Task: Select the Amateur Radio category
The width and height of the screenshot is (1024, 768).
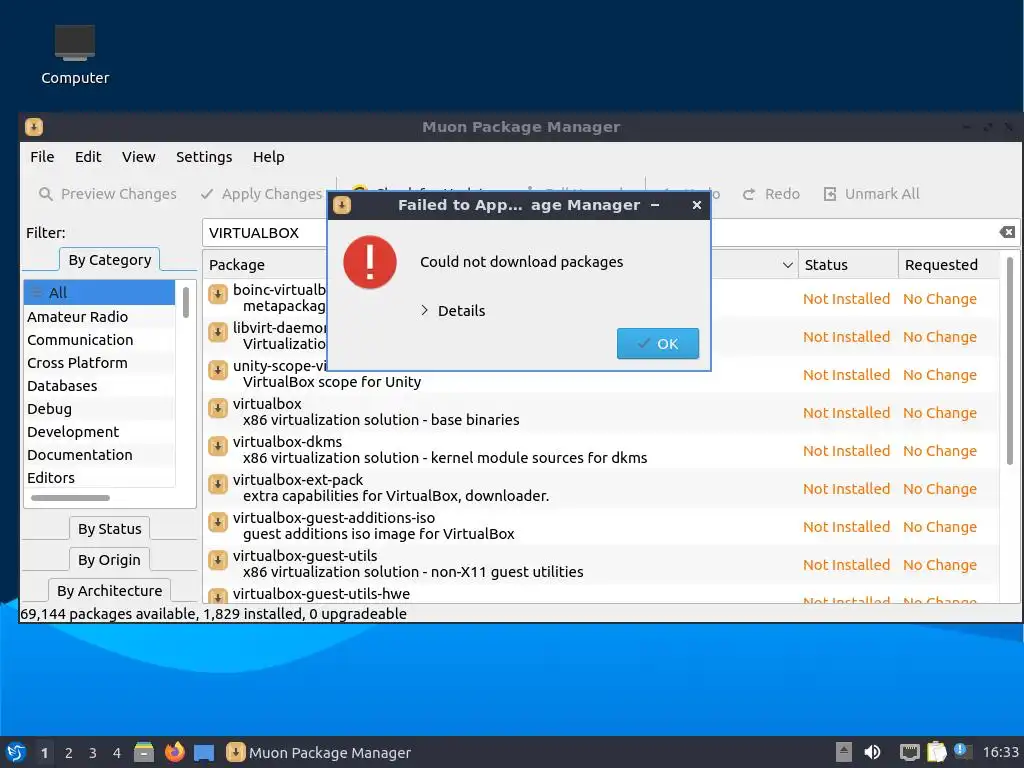Action: click(99, 317)
